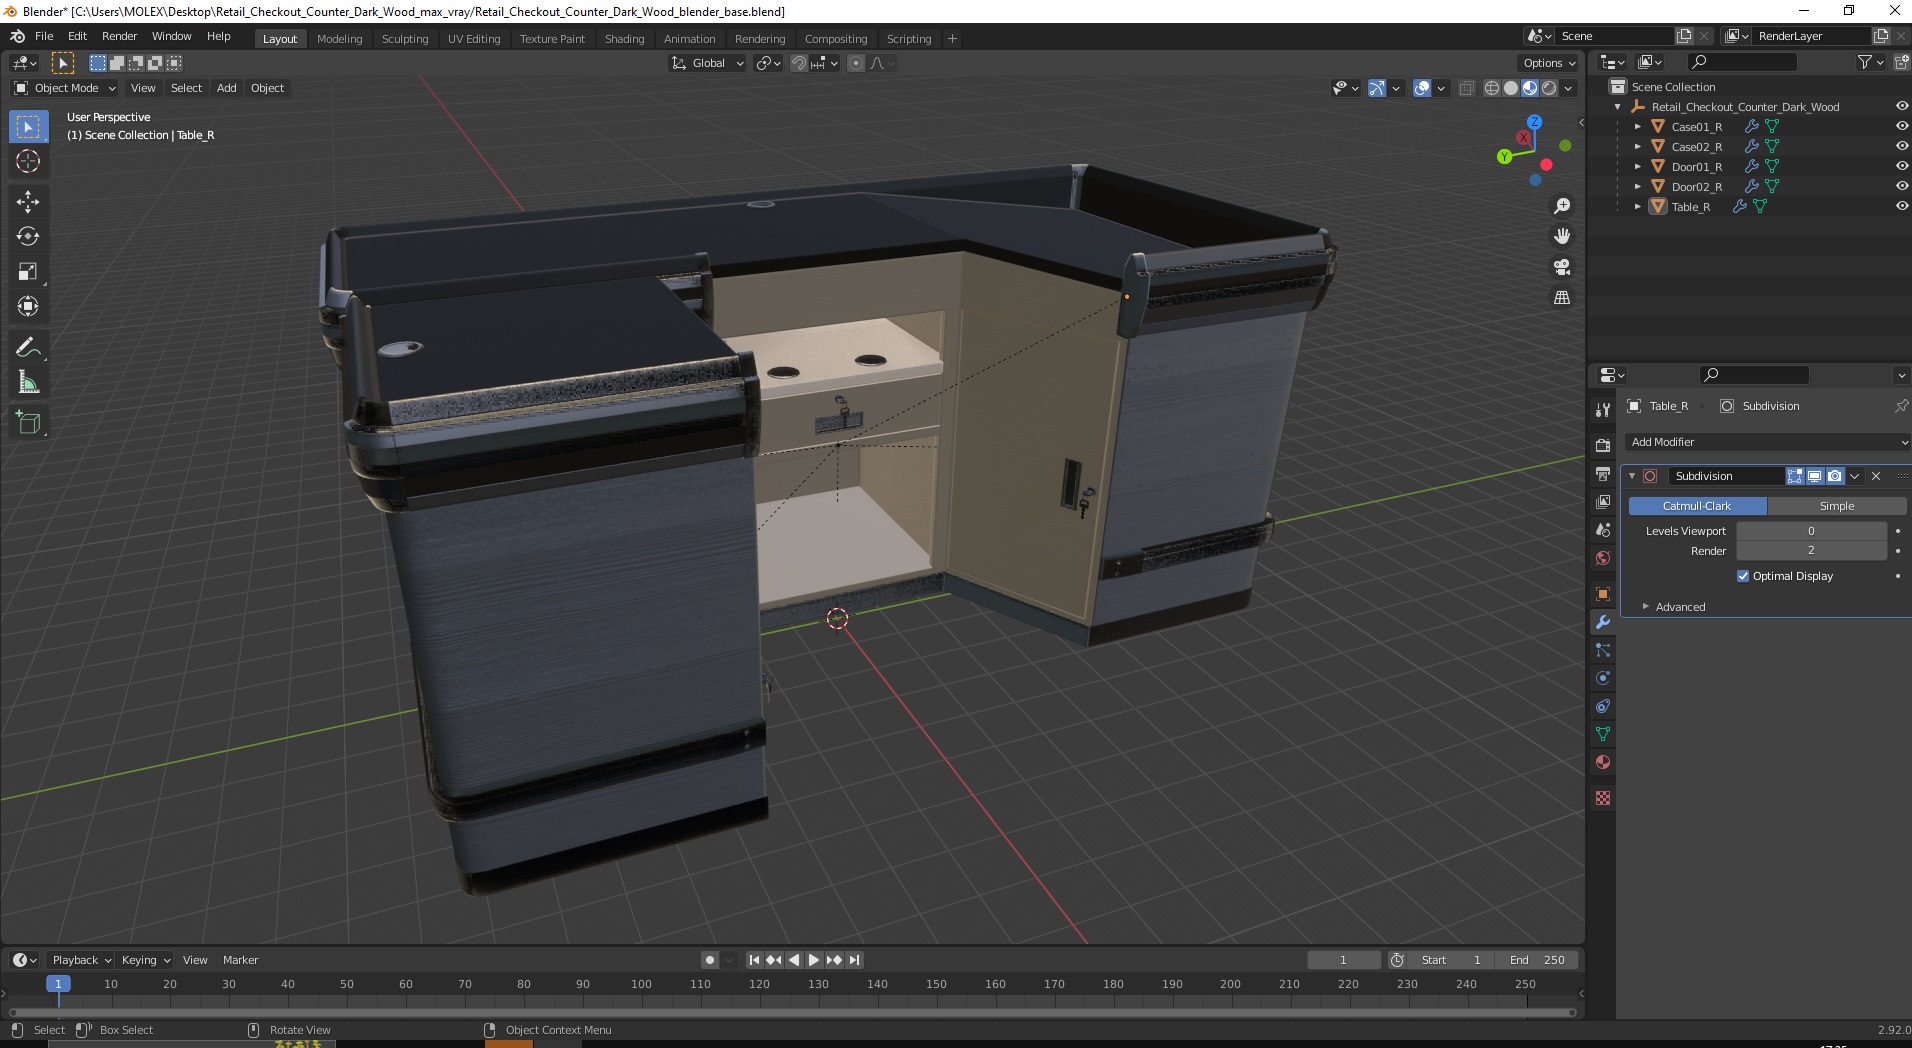The width and height of the screenshot is (1912, 1048).
Task: Open the Modifier properties wrench tab
Action: 1603,622
